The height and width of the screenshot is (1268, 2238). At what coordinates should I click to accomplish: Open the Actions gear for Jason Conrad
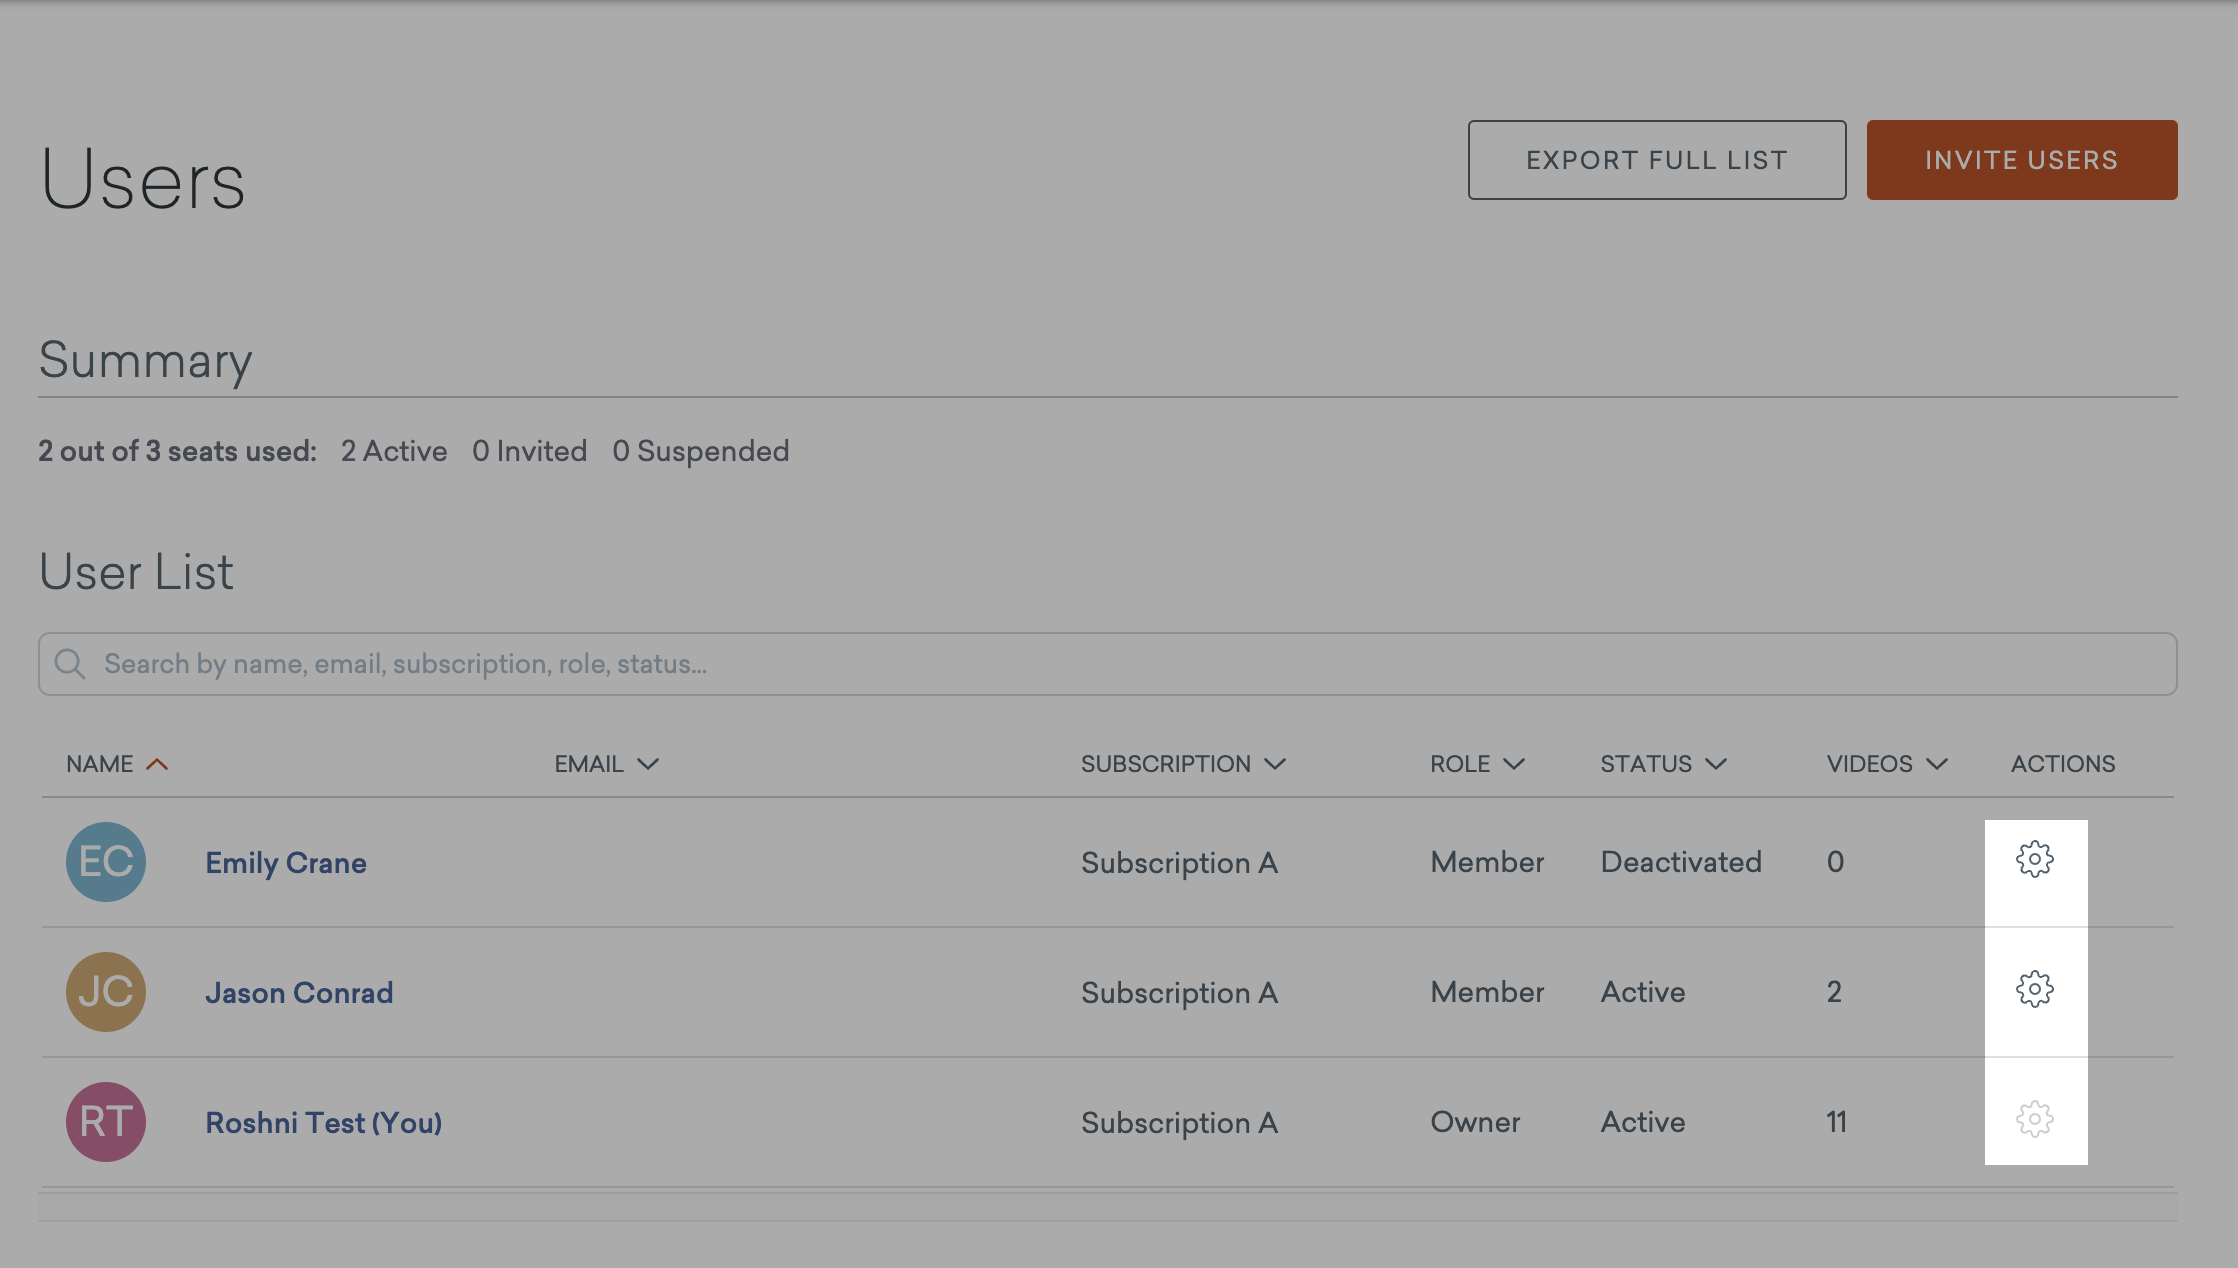coord(2035,989)
